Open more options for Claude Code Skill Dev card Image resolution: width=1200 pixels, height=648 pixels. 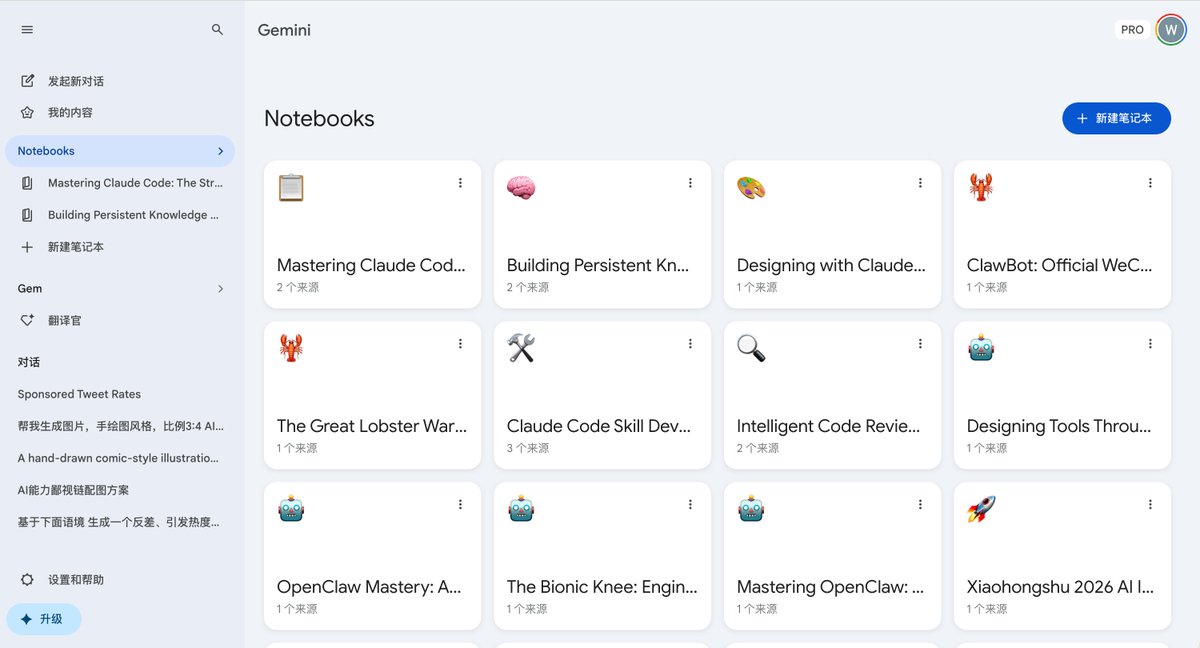click(690, 344)
